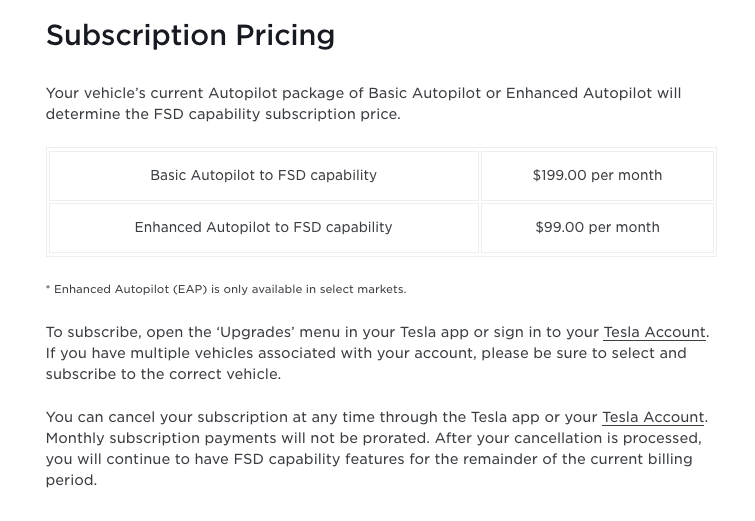Click the Subscription Pricing heading

(x=190, y=36)
